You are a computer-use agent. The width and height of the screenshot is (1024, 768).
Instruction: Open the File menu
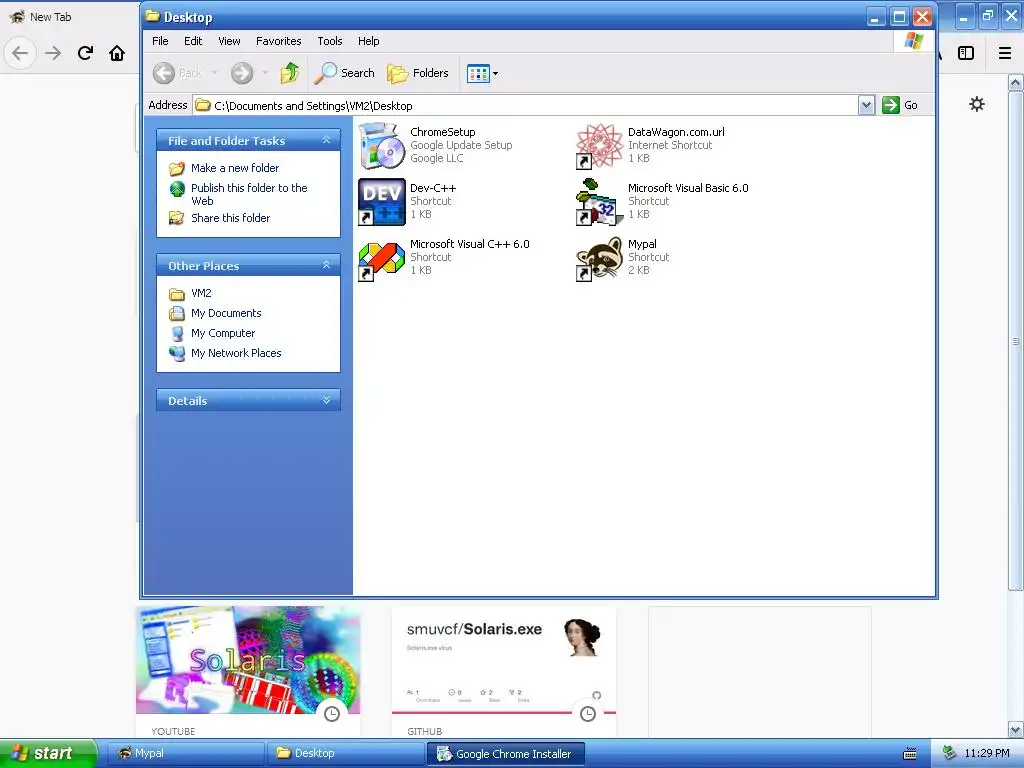(160, 41)
